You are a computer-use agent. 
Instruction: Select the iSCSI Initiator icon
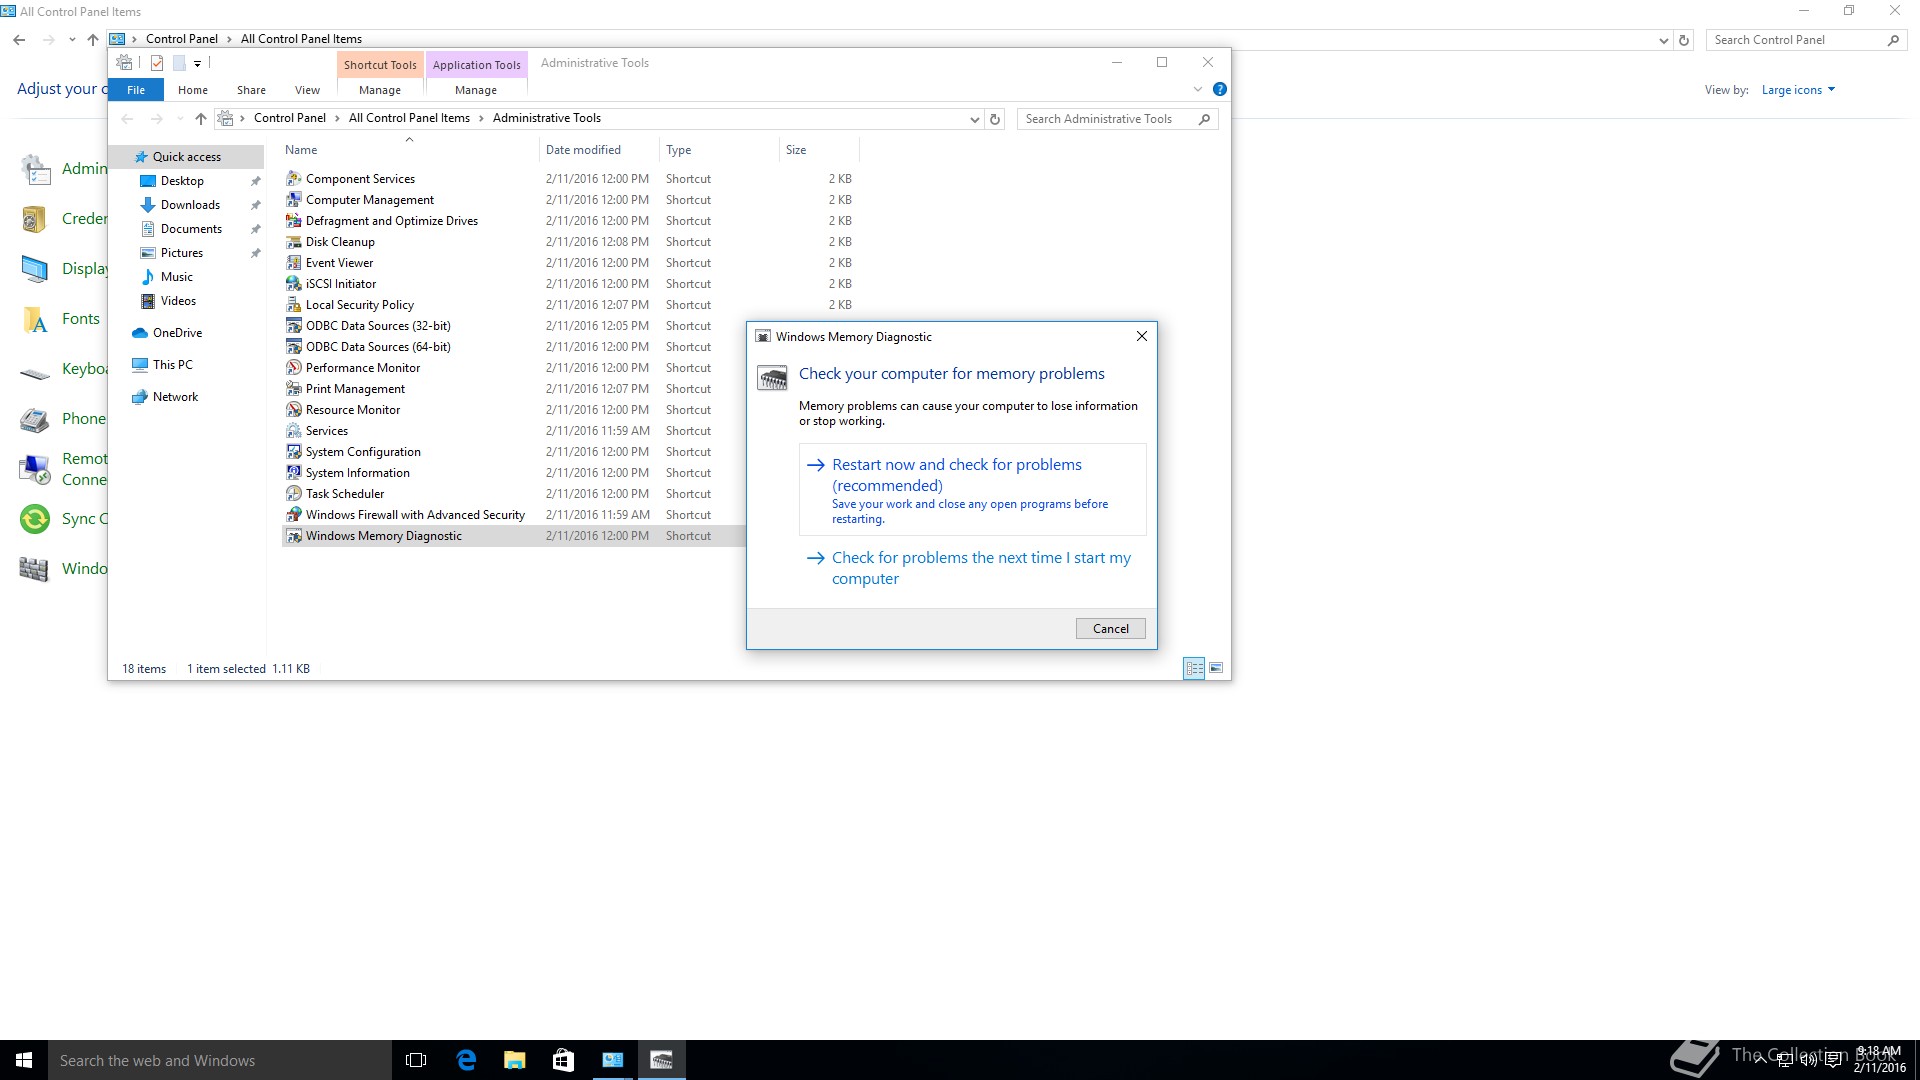pos(293,283)
